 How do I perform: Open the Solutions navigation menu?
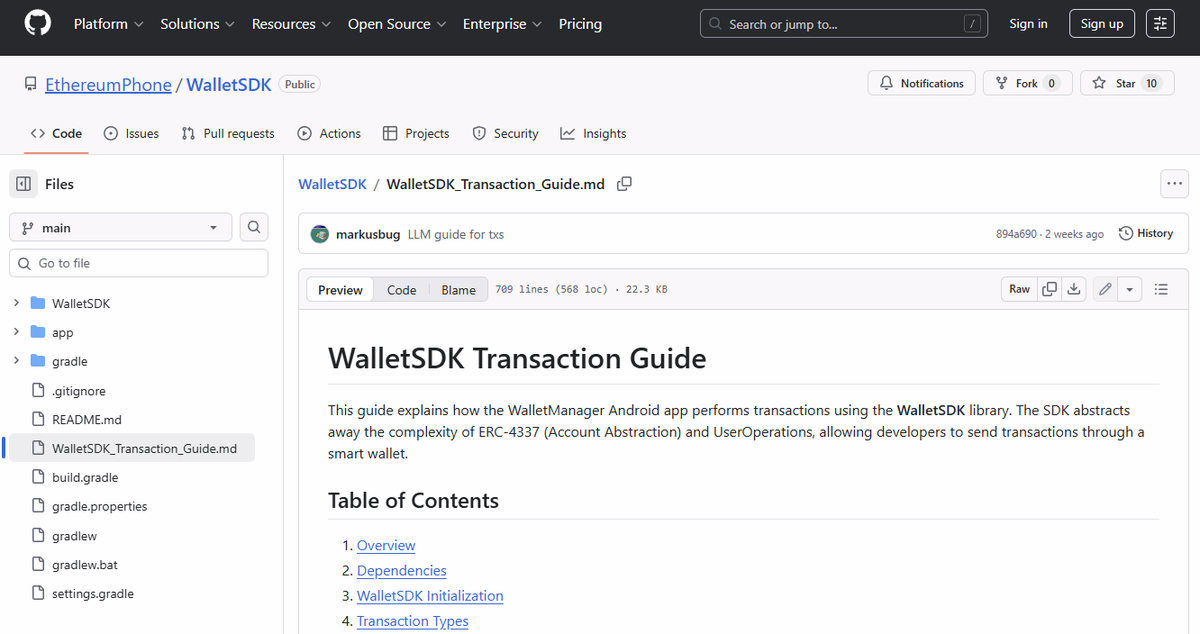[197, 24]
